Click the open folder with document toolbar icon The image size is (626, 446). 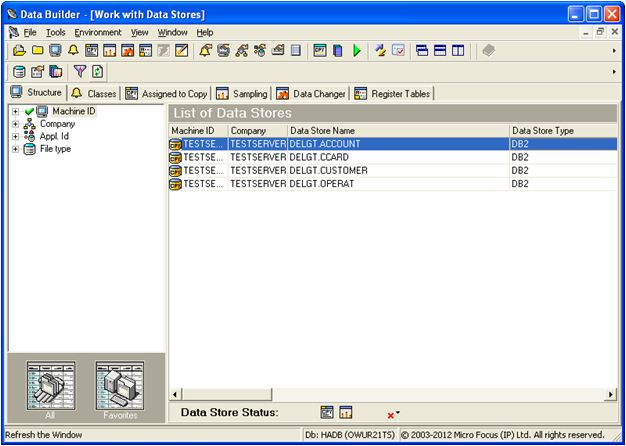click(19, 51)
